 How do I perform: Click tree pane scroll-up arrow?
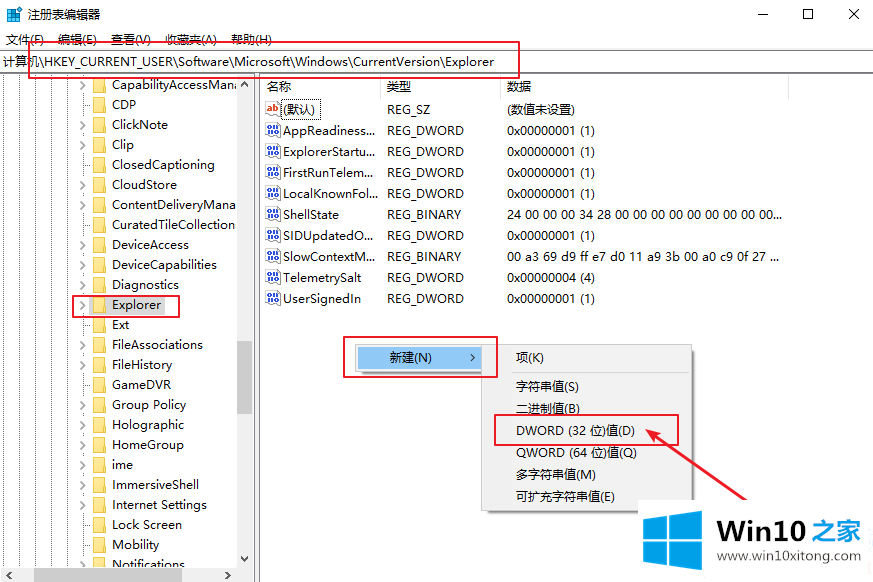(x=244, y=85)
